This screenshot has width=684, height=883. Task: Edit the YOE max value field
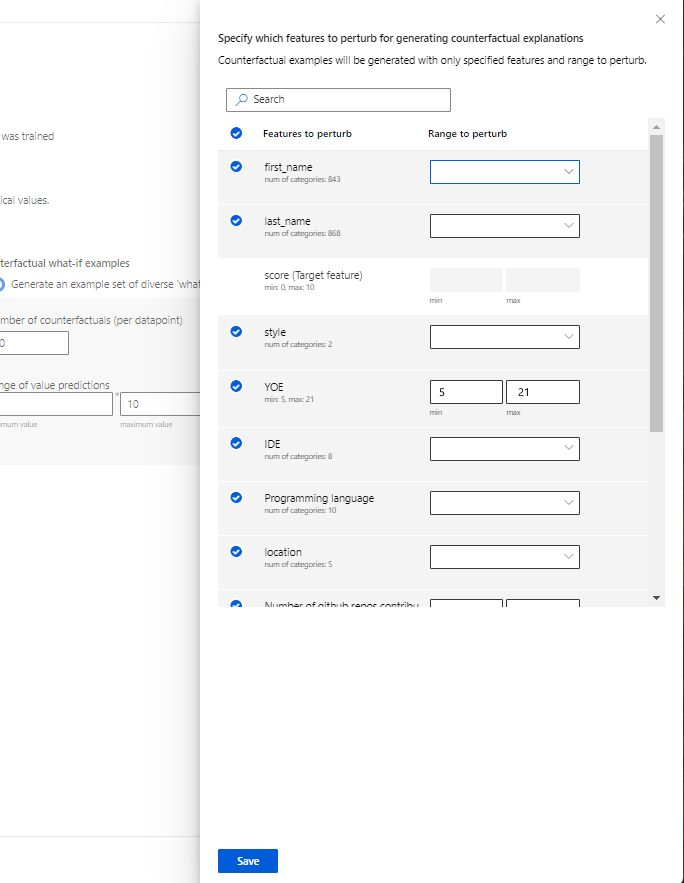[543, 392]
